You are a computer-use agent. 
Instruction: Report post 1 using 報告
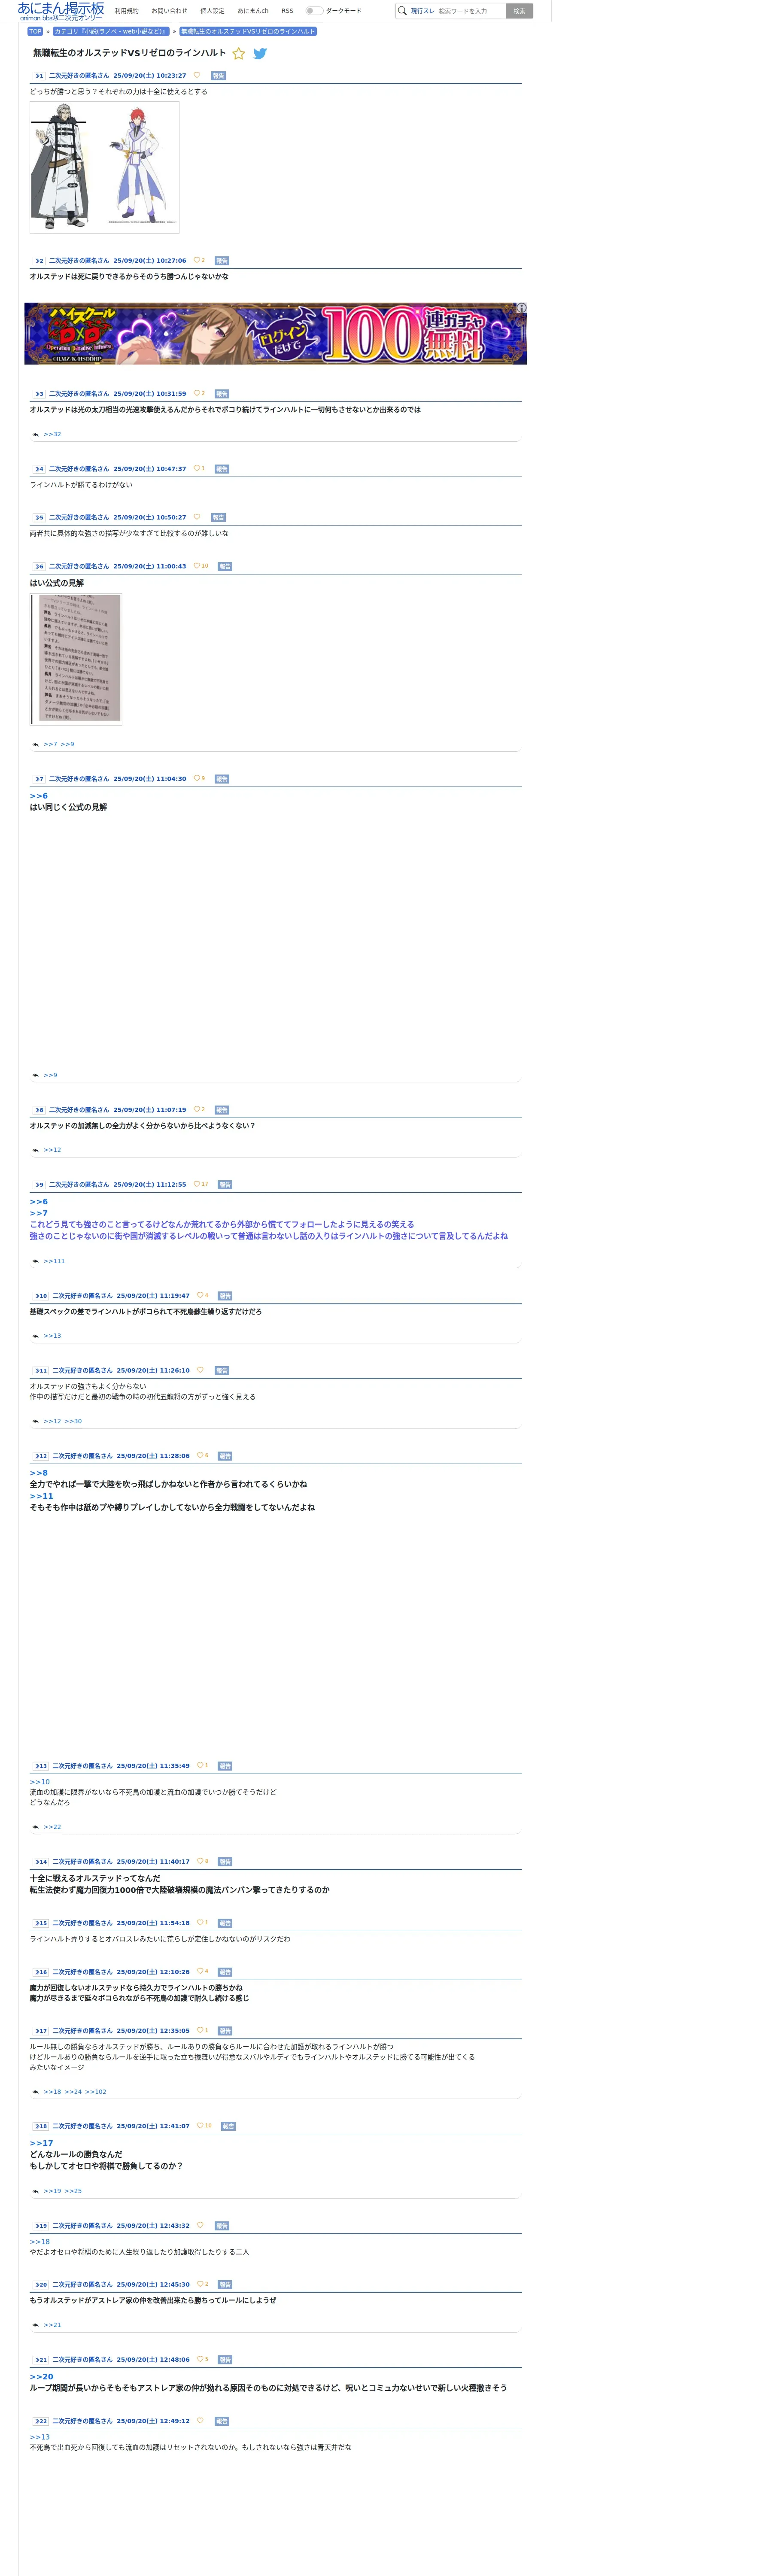(218, 75)
